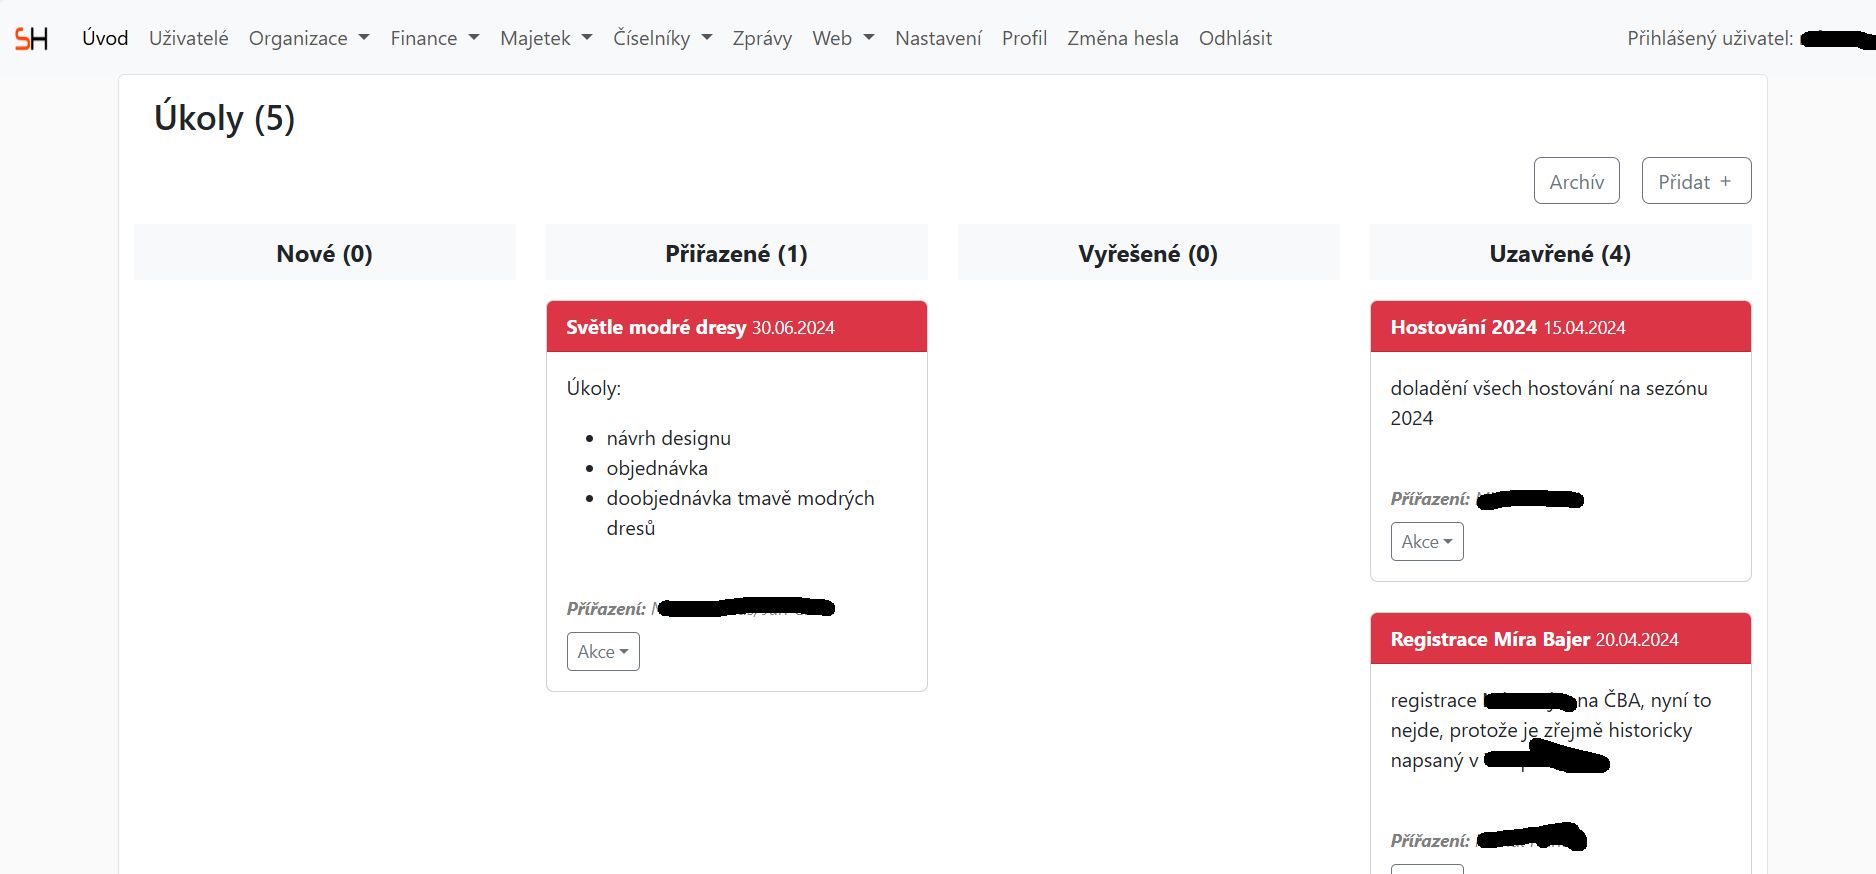The width and height of the screenshot is (1876, 874).
Task: Click the Úvod navigation link
Action: pos(105,38)
